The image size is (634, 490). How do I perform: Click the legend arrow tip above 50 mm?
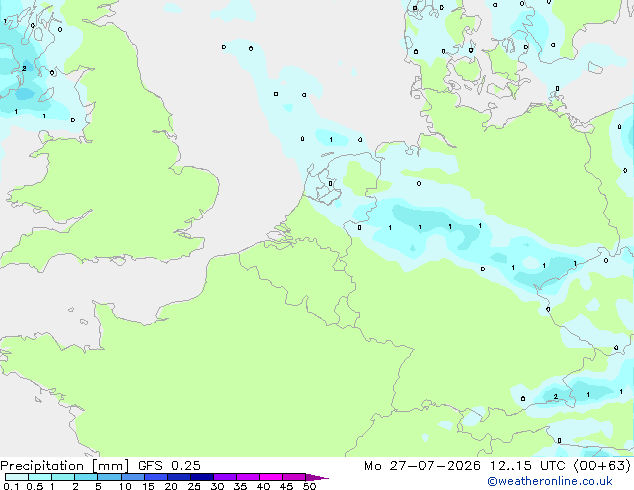point(317,477)
